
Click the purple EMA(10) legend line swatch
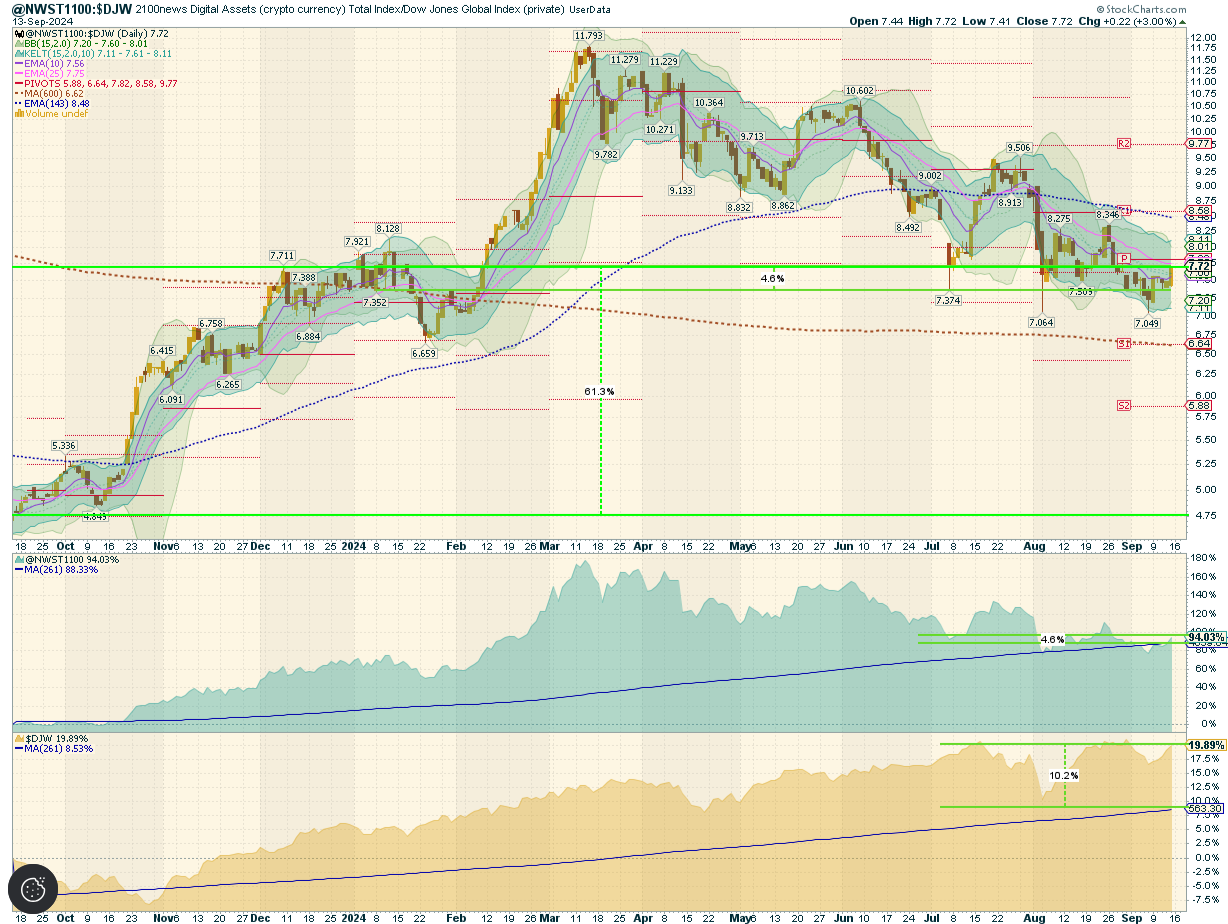point(18,64)
